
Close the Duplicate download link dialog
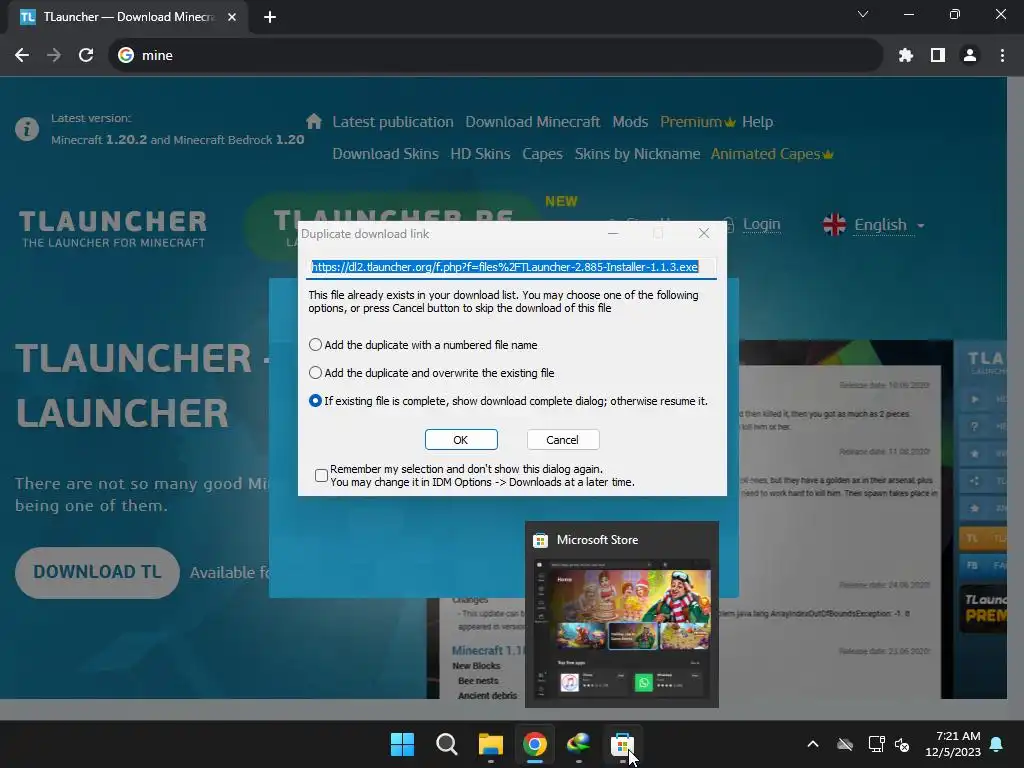[703, 234]
